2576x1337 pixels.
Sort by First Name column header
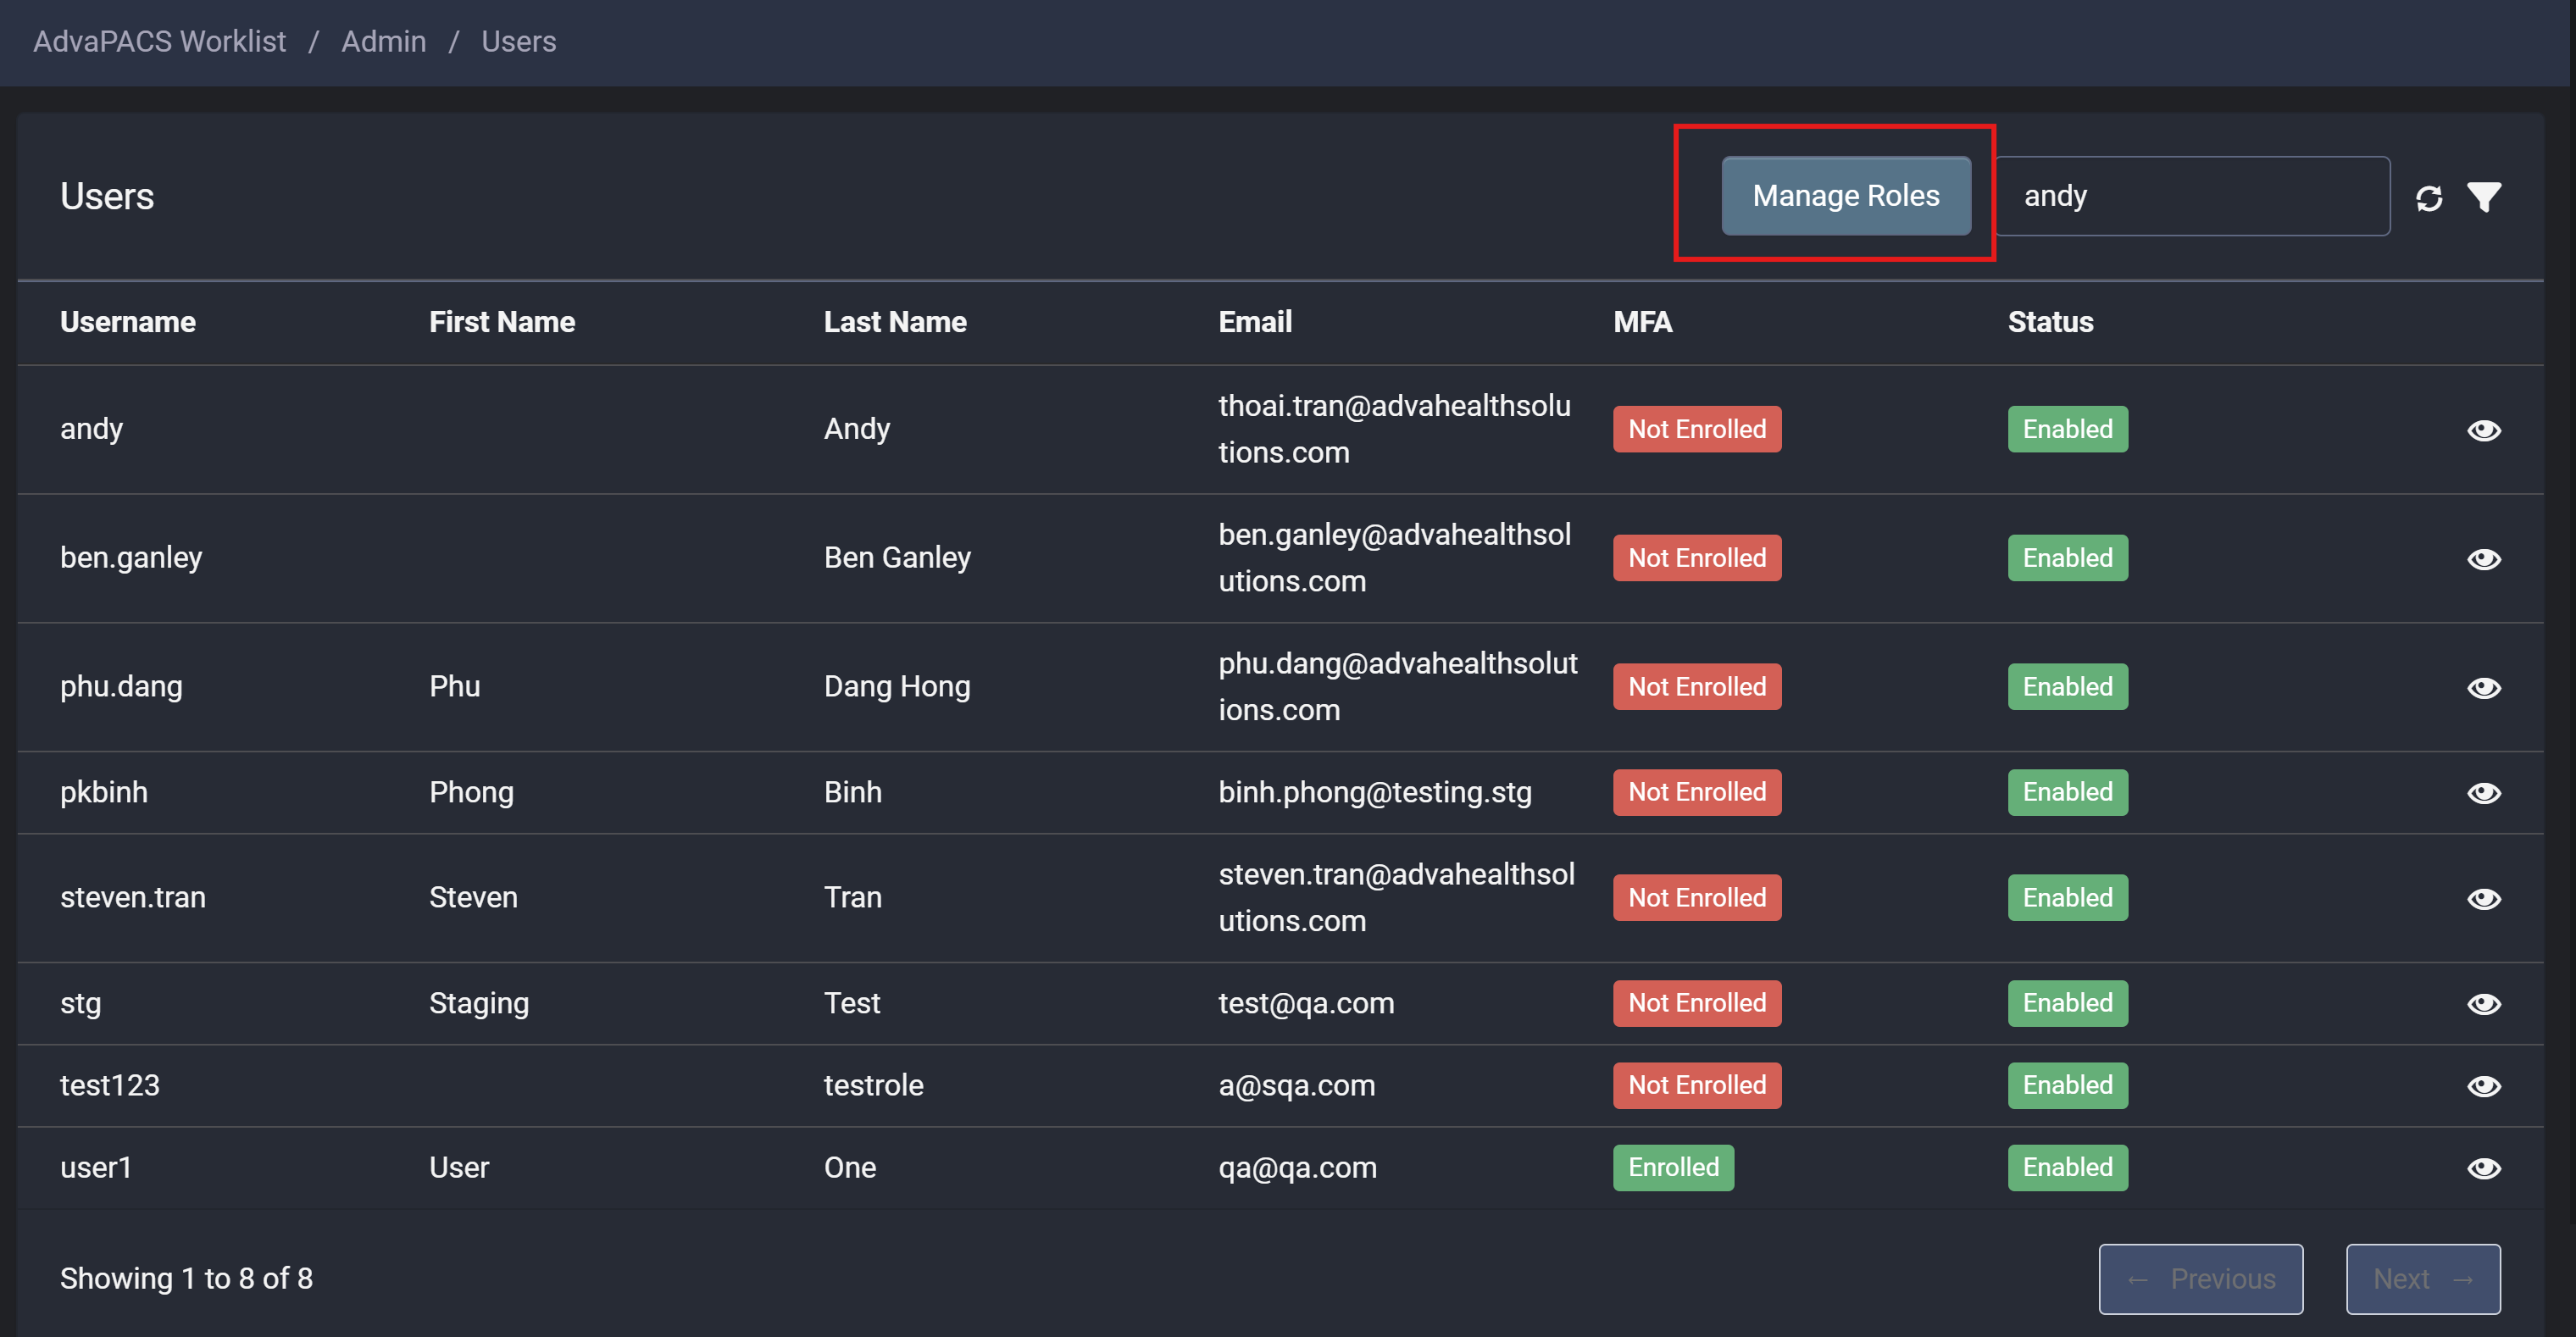502,322
